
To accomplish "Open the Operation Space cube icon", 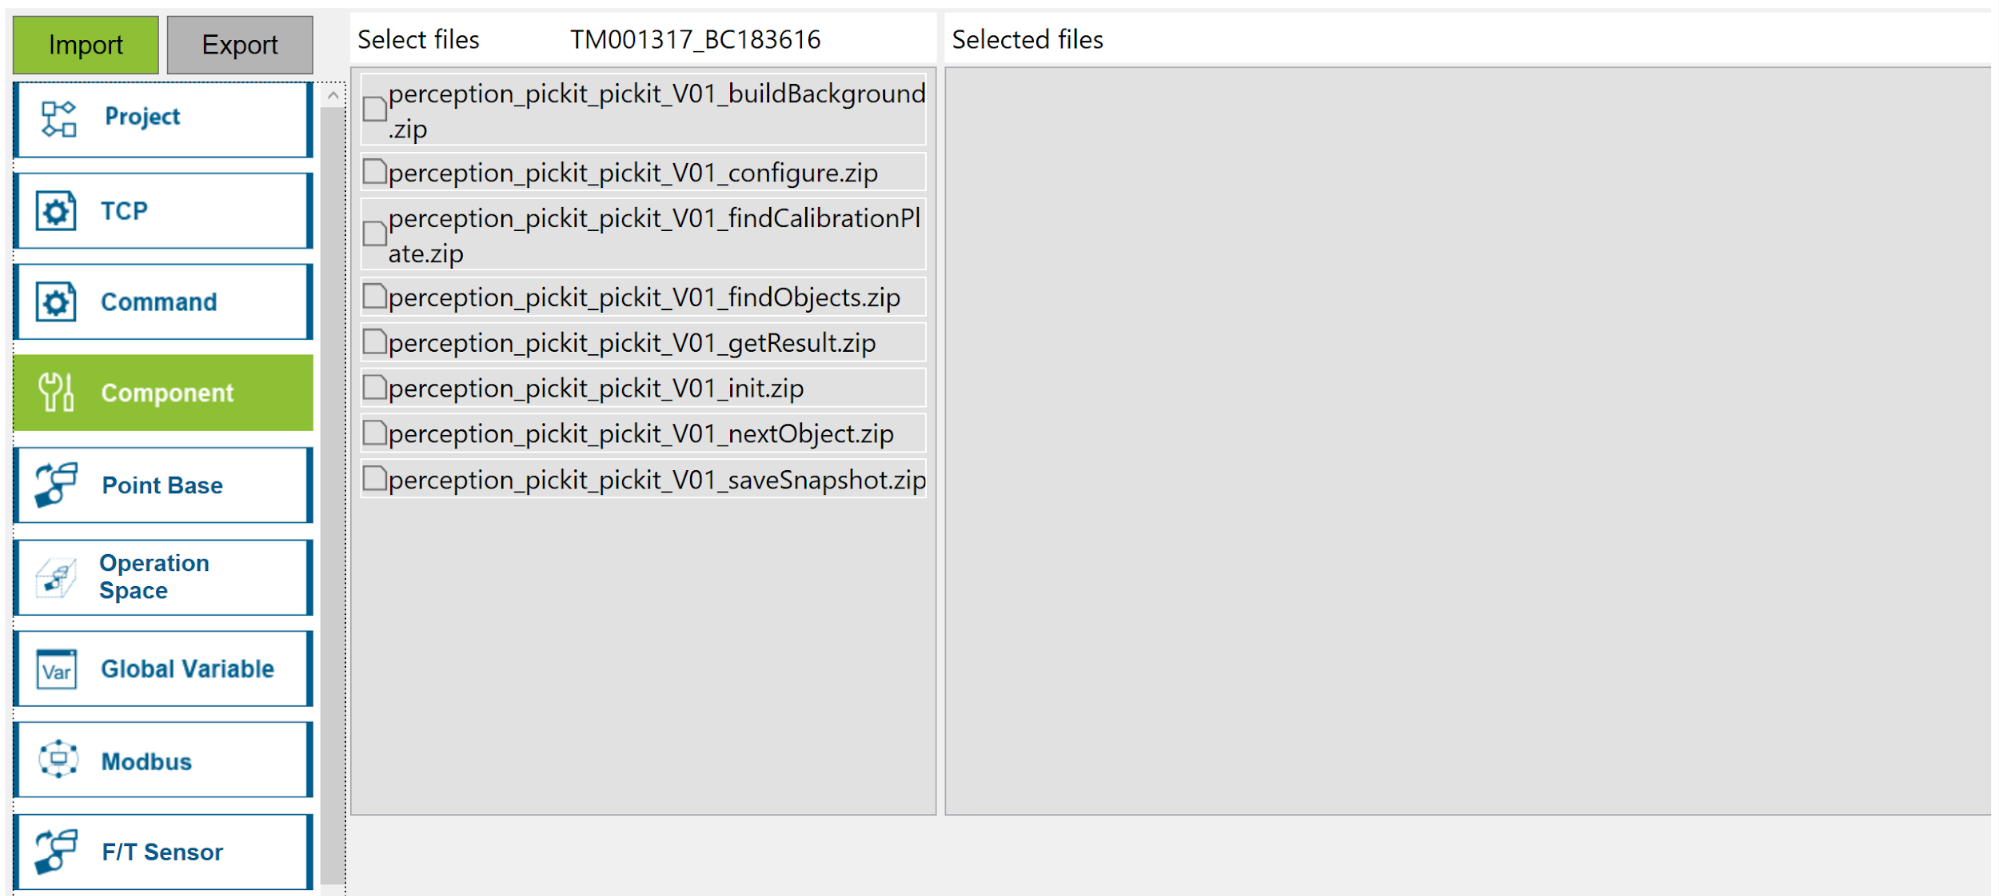I will point(56,577).
